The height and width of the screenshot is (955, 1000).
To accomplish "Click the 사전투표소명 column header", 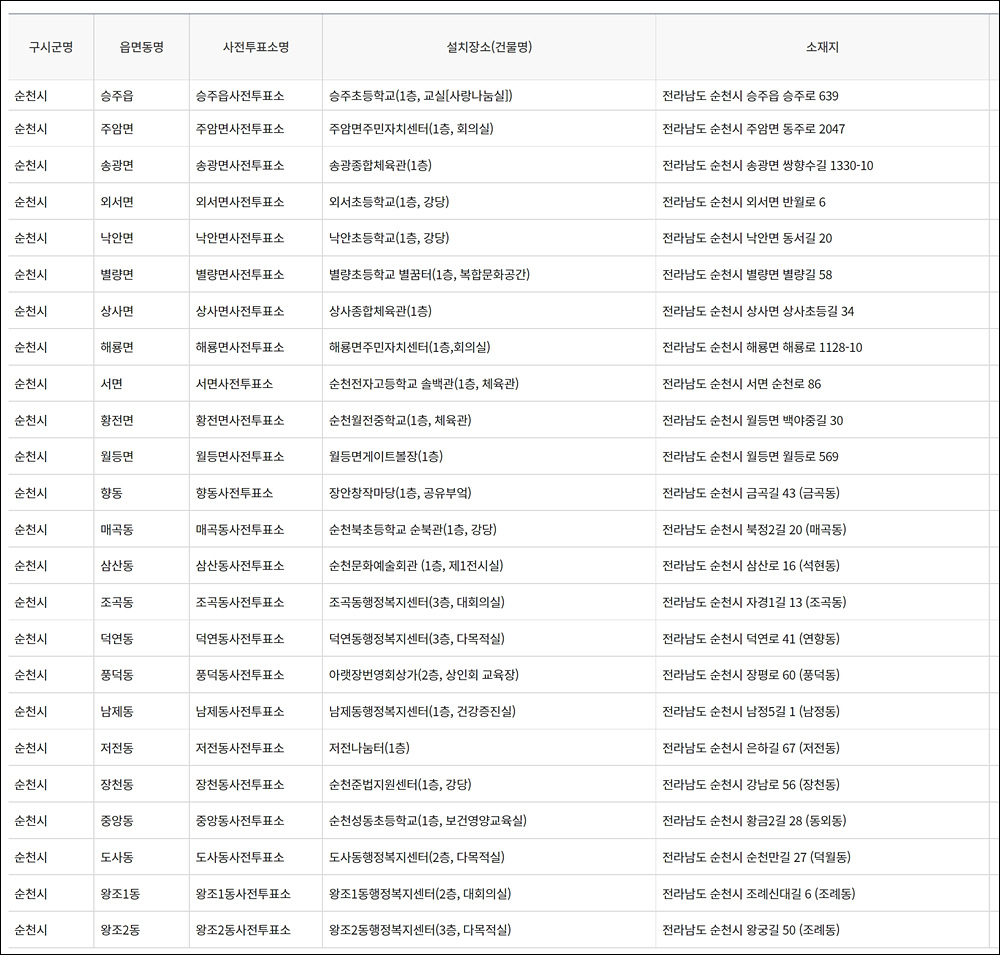I will click(x=256, y=47).
